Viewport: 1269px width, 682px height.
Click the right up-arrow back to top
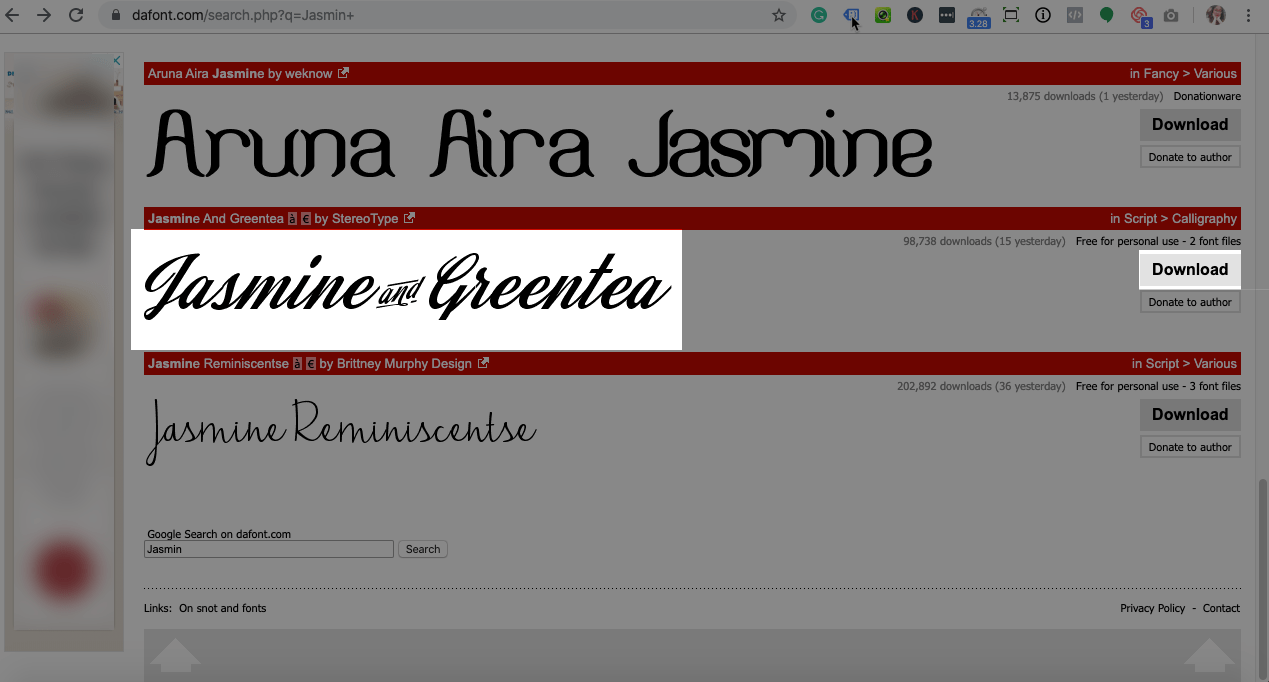pyautogui.click(x=1210, y=655)
